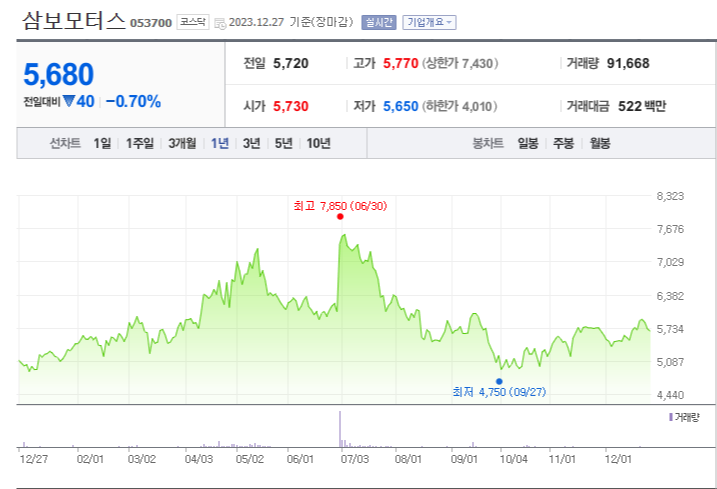Click the 08/01 x-axis date label
The image size is (717, 489).
coord(408,459)
